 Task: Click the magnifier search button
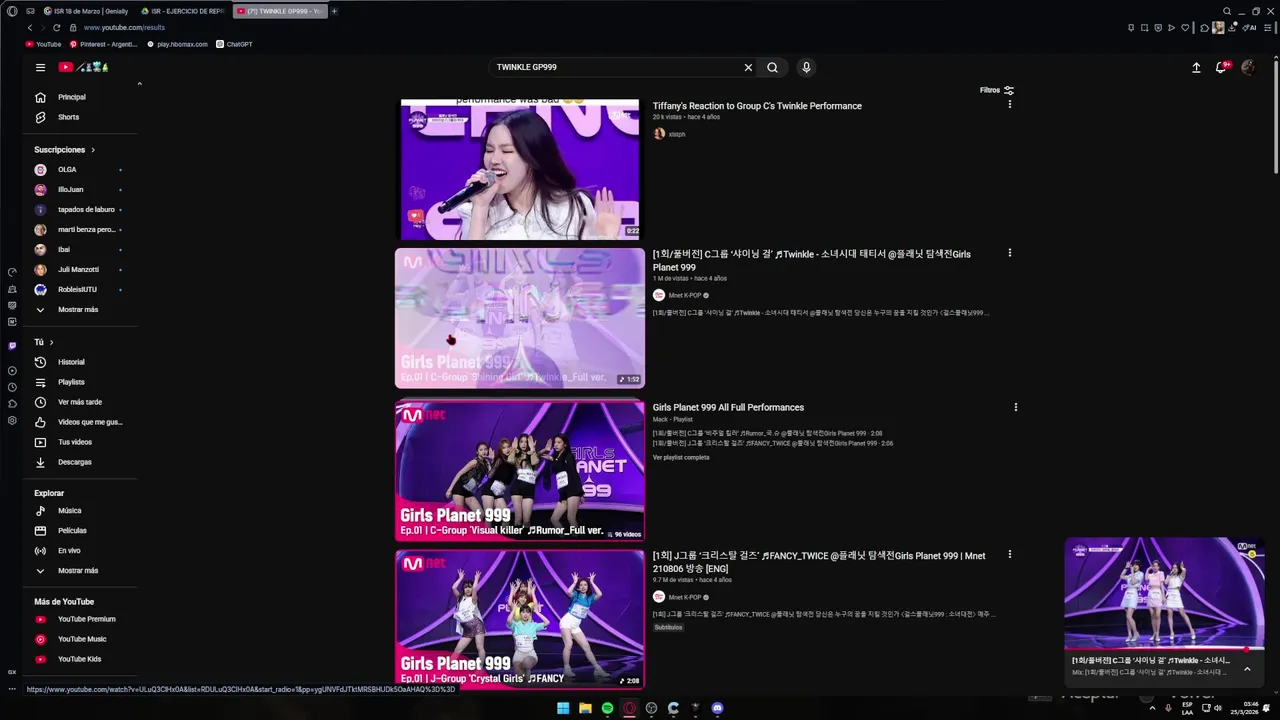click(772, 67)
